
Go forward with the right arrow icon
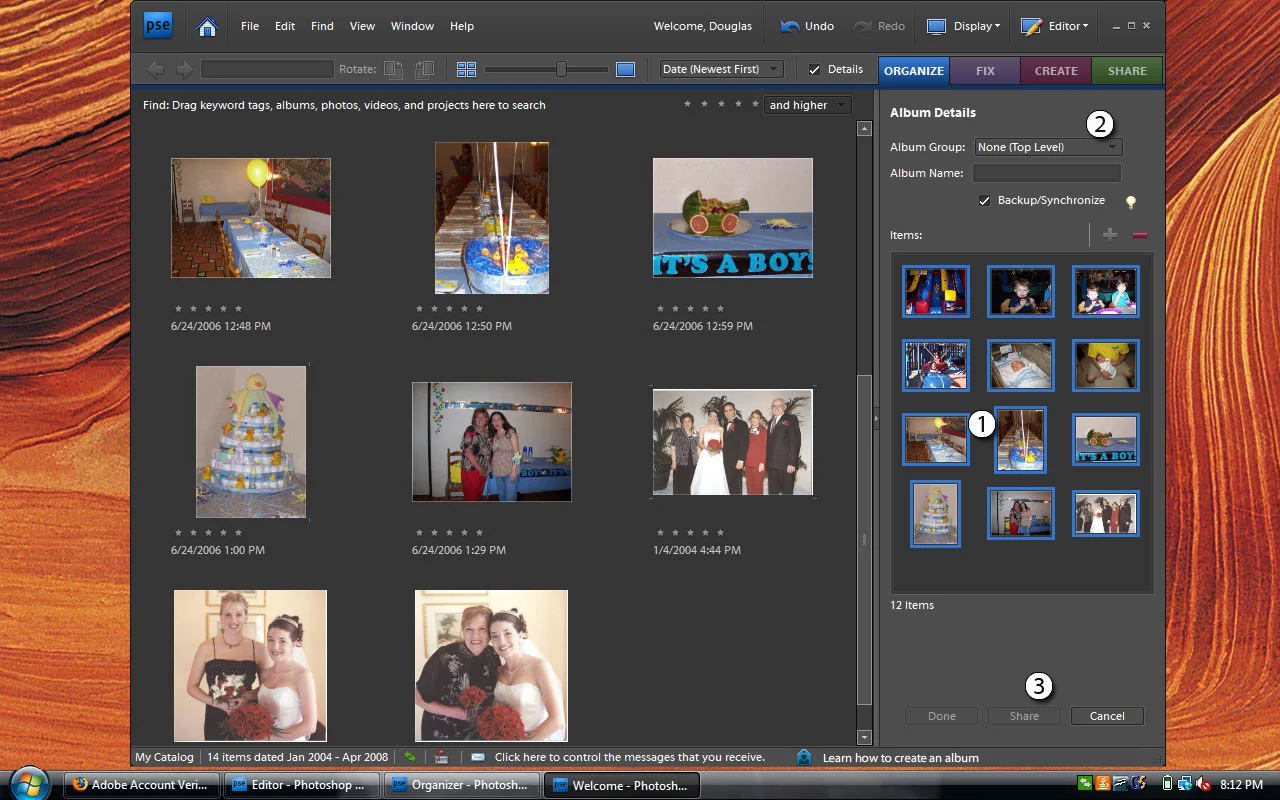[x=184, y=69]
